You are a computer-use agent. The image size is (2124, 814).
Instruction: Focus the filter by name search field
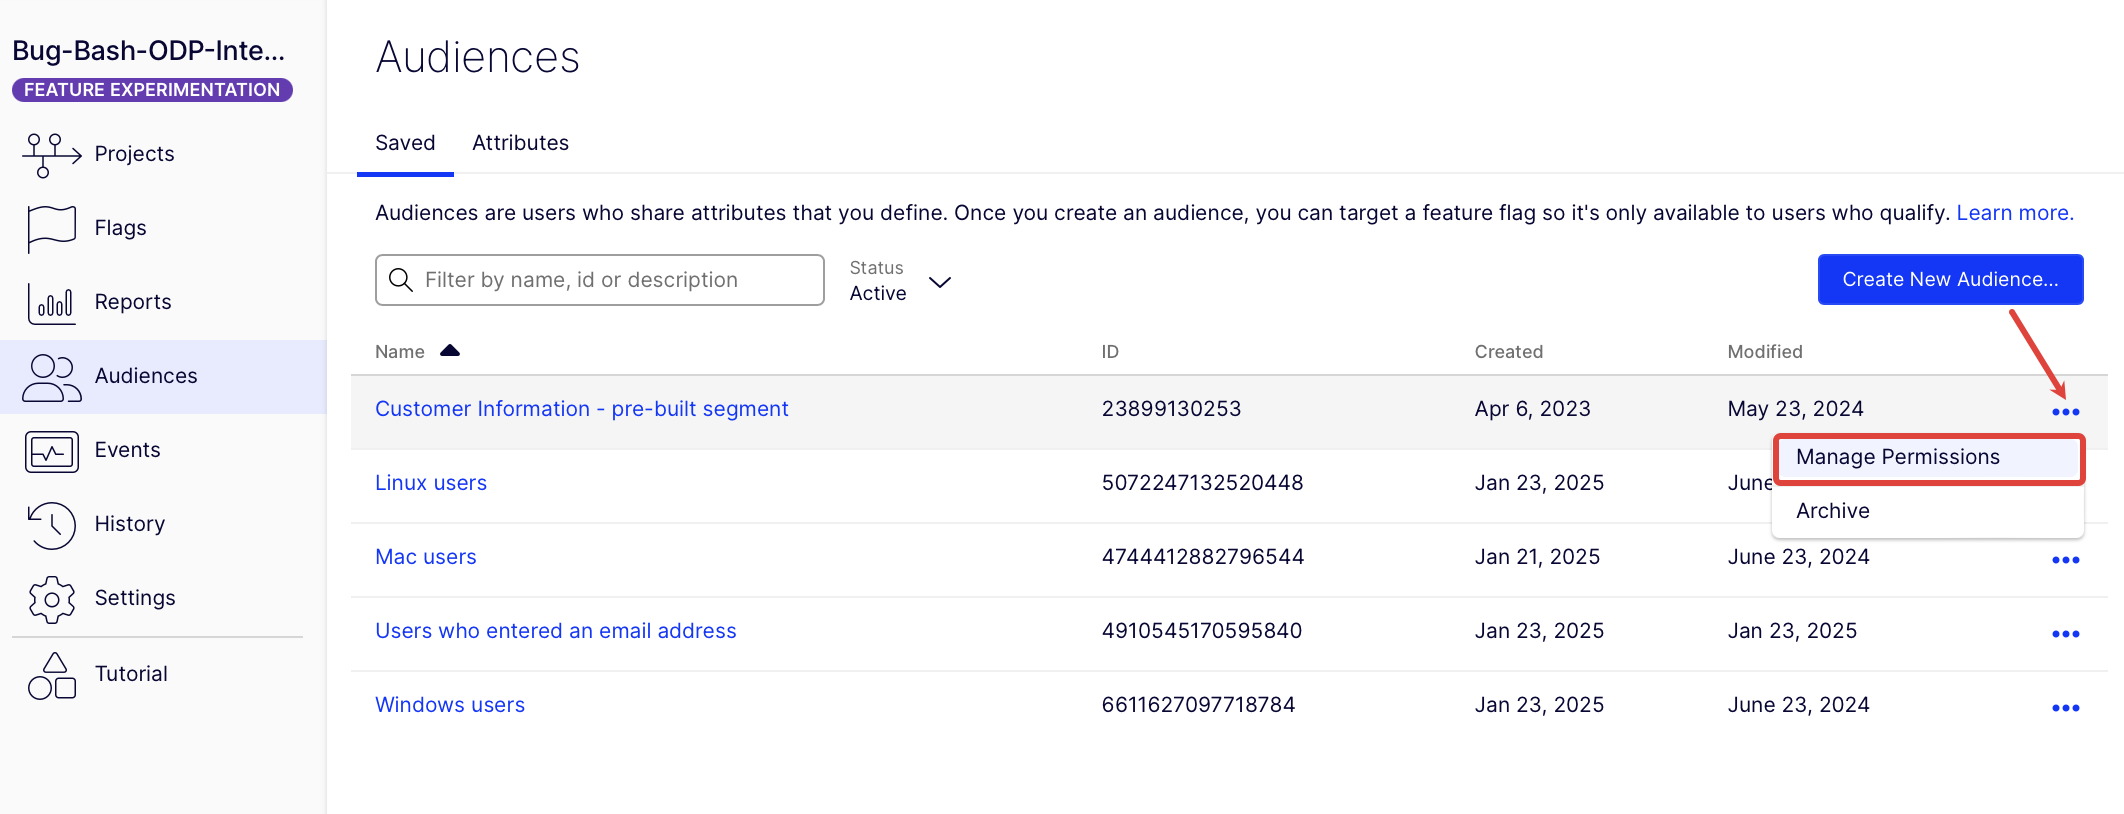[610, 280]
